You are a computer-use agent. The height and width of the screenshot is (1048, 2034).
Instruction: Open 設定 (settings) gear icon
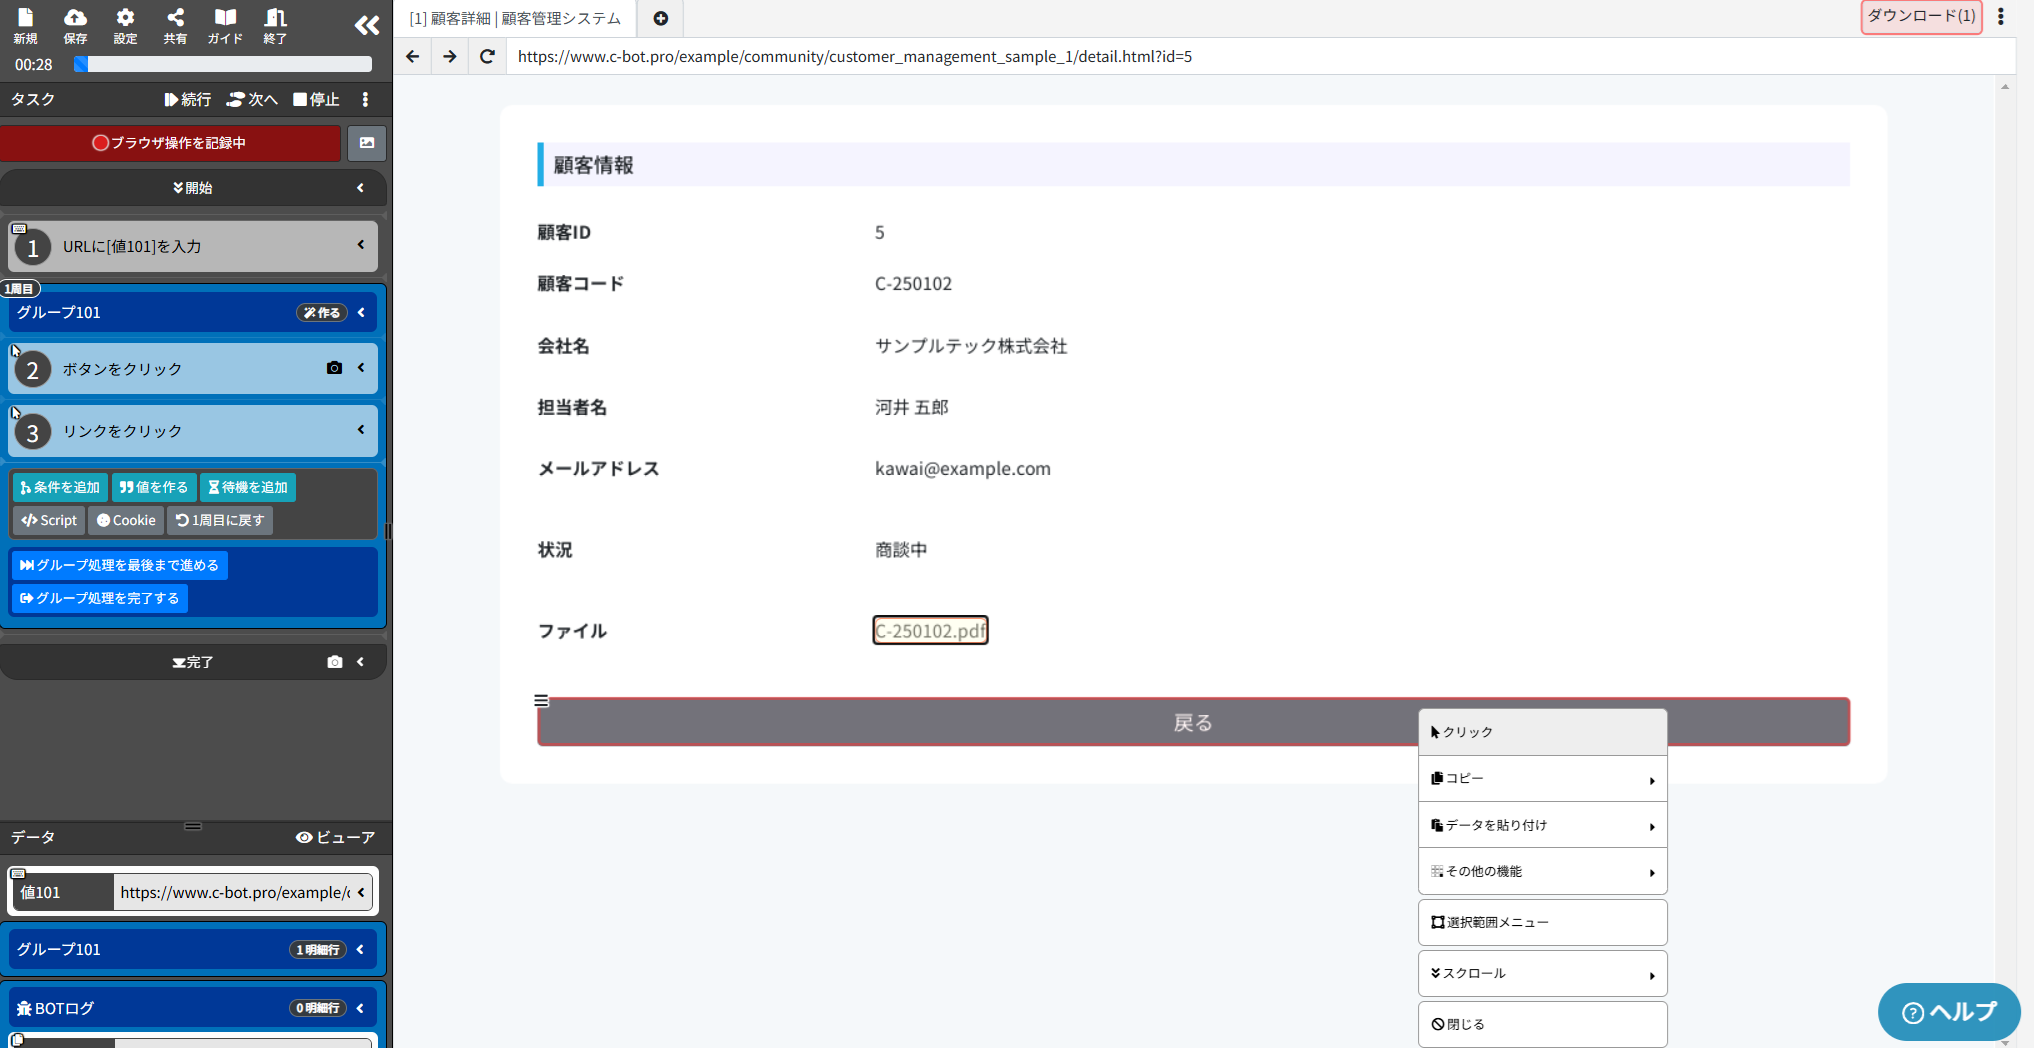click(x=125, y=25)
